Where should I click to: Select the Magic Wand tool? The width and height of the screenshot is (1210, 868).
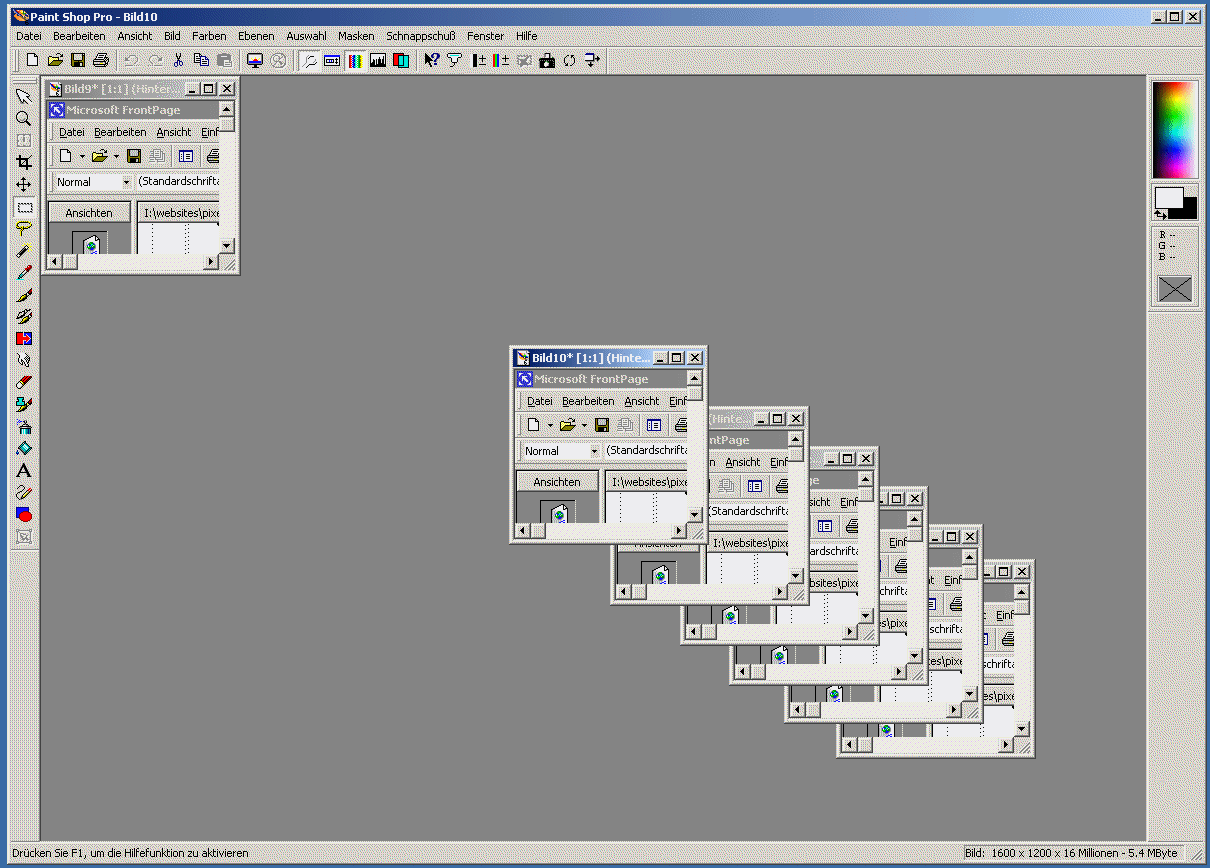24,250
